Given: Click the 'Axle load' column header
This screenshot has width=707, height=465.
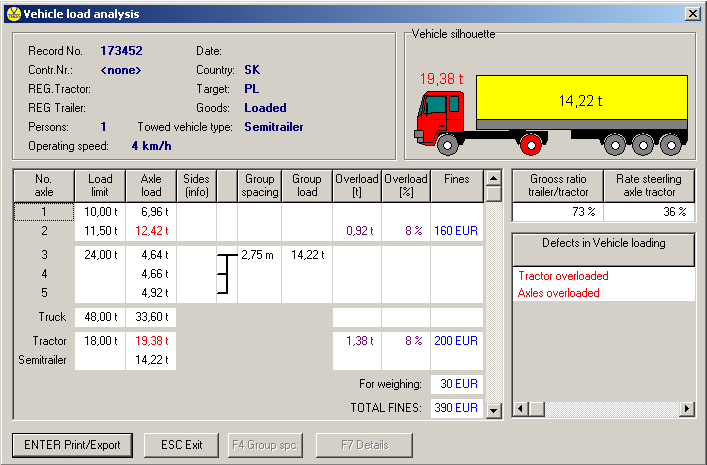Looking at the screenshot, I should pyautogui.click(x=151, y=185).
